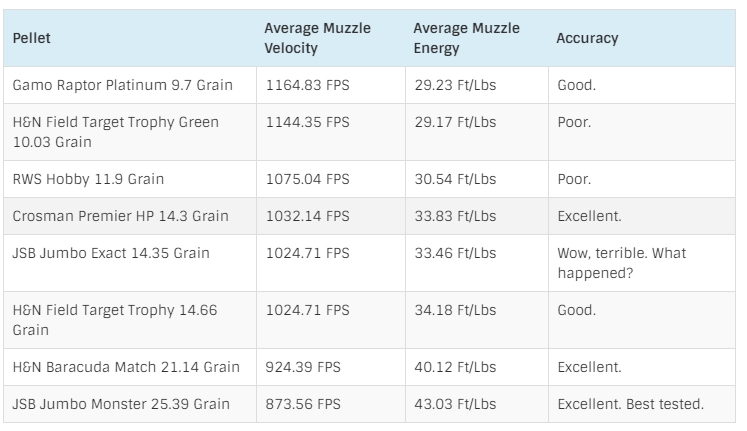Select the 33.83 Ft/Lbs energy value
The width and height of the screenshot is (747, 431).
click(x=455, y=216)
